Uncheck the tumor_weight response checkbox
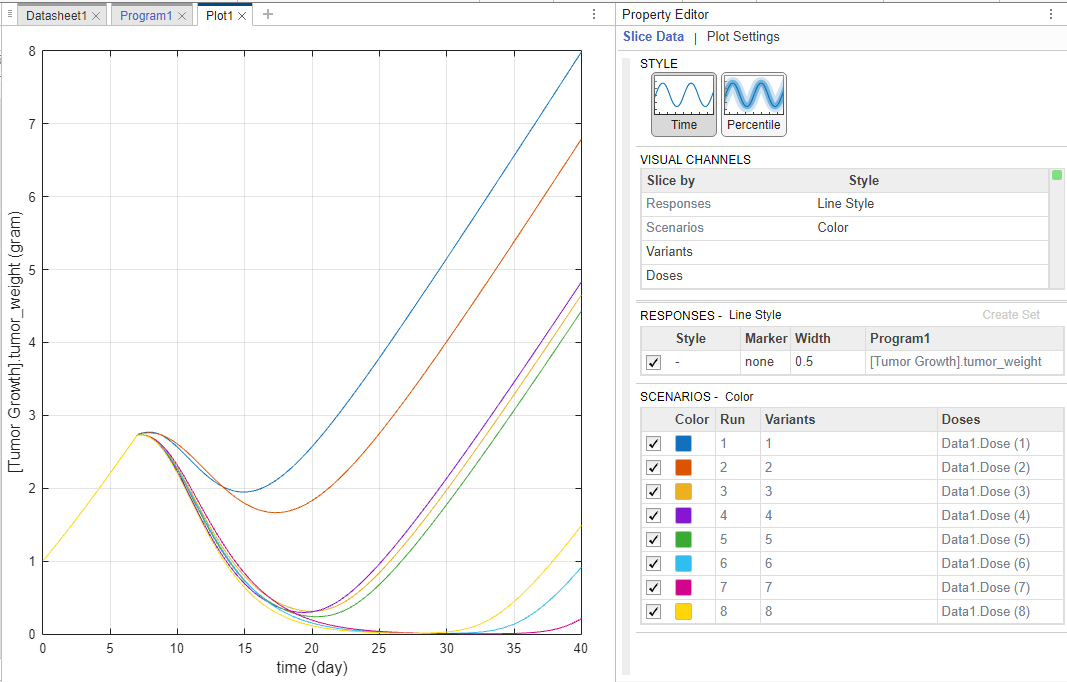1067x682 pixels. (x=654, y=362)
